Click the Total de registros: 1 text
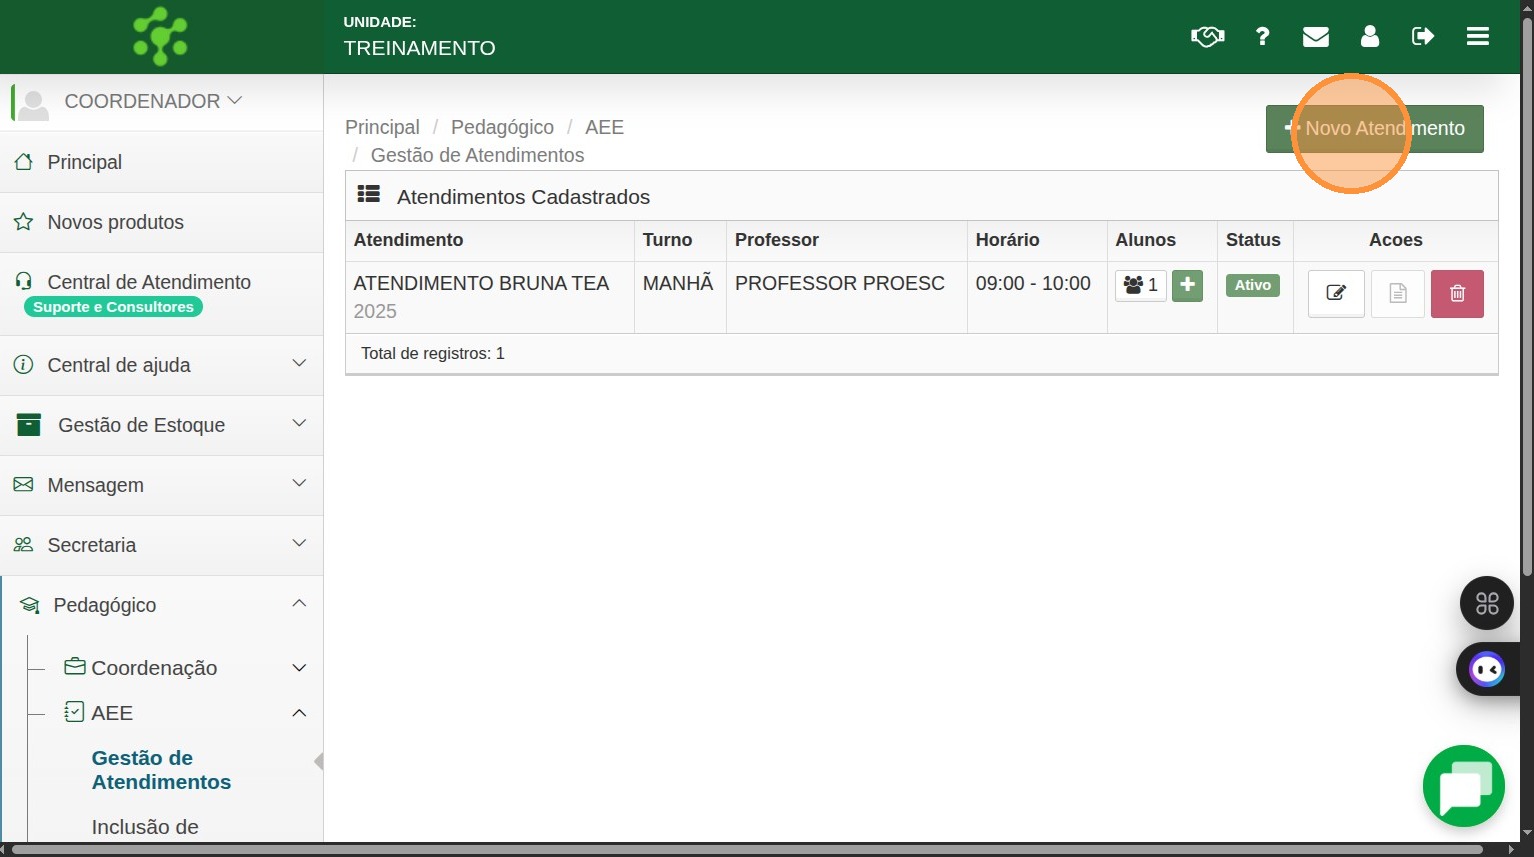The width and height of the screenshot is (1534, 857). [433, 353]
